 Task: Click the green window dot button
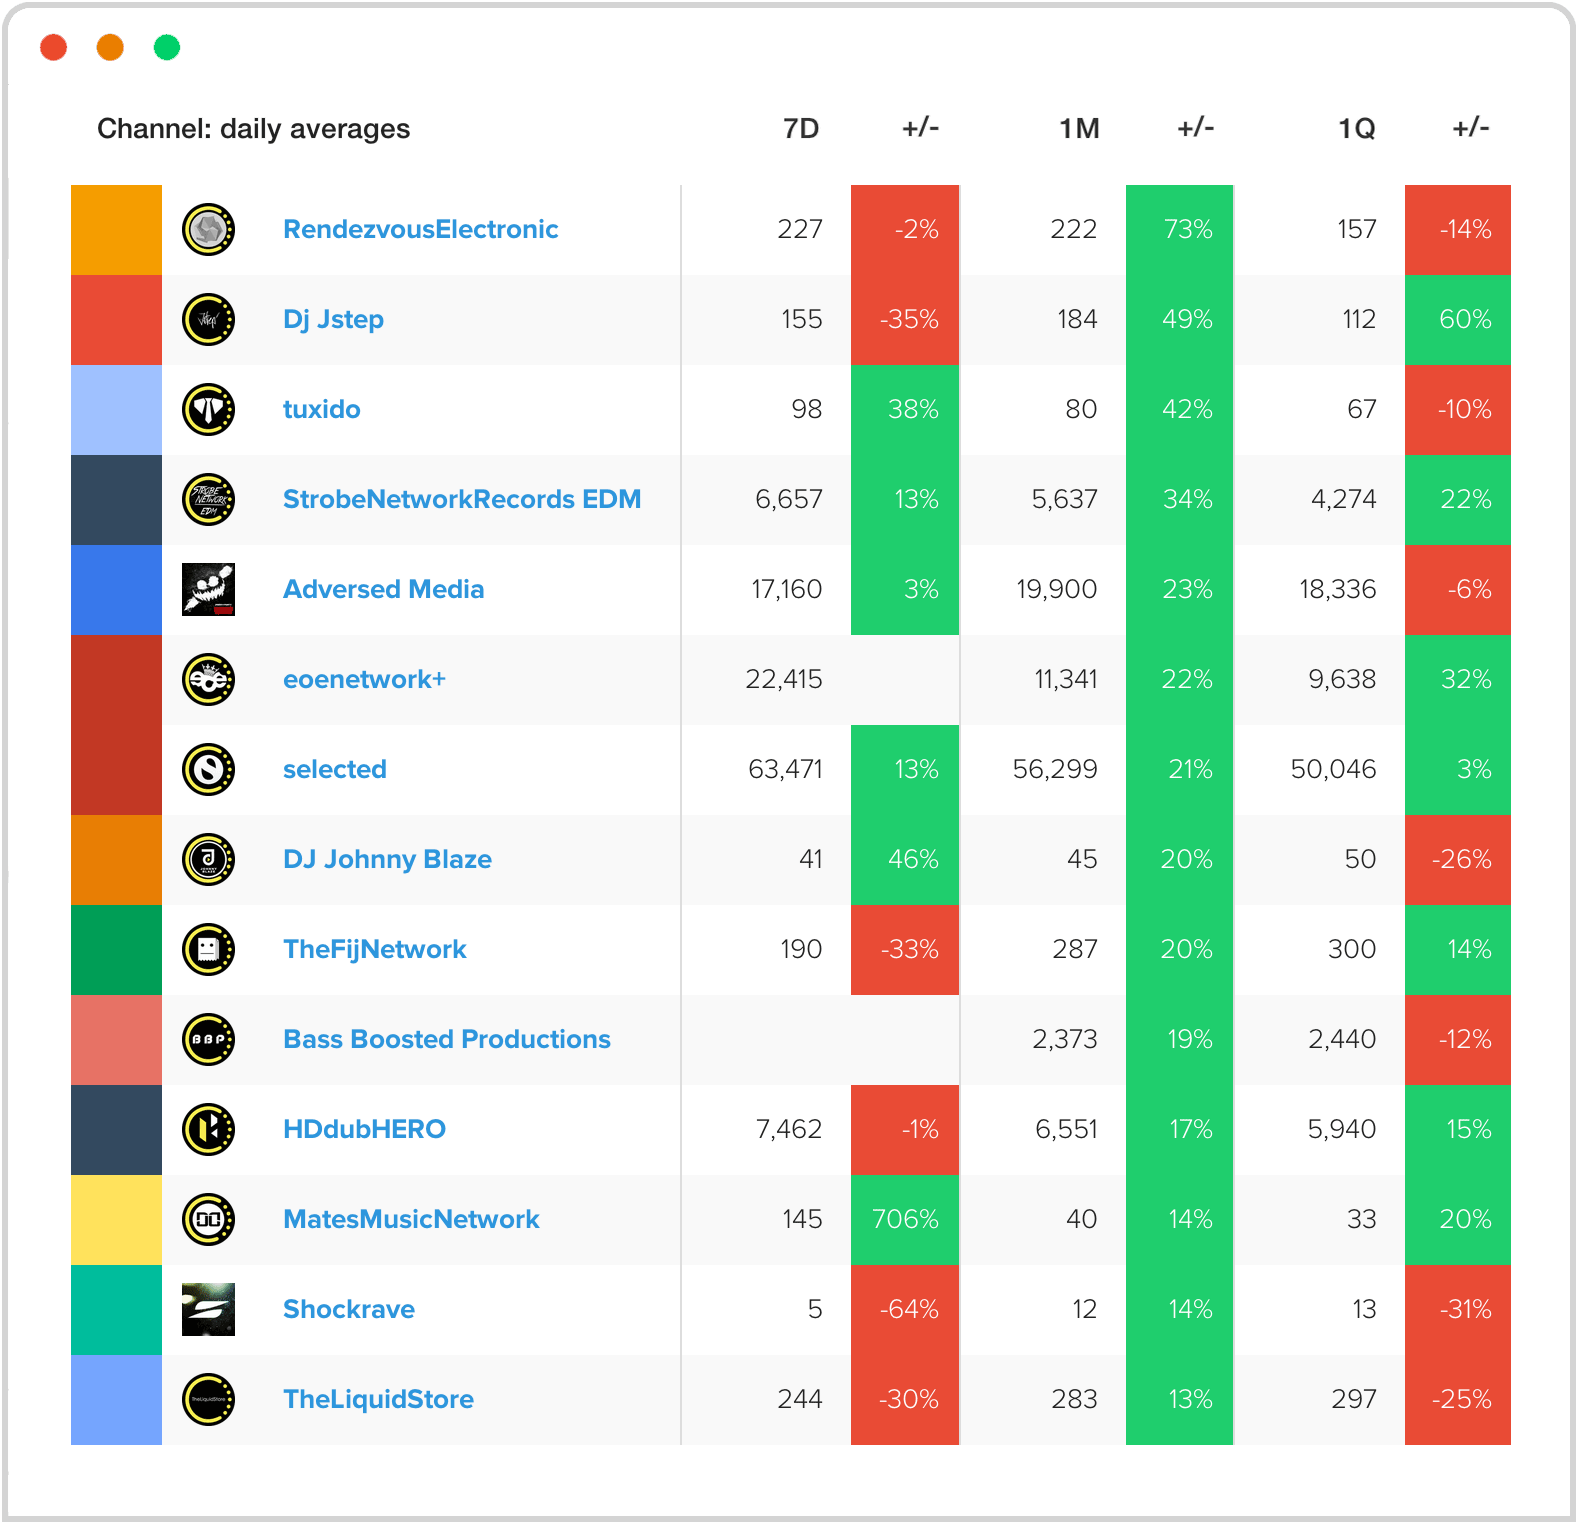[167, 47]
